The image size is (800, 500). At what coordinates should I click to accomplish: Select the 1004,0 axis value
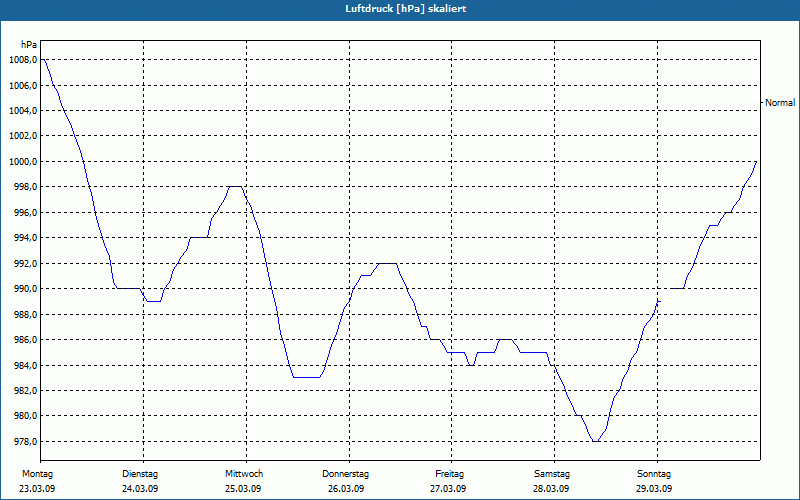(x=23, y=111)
